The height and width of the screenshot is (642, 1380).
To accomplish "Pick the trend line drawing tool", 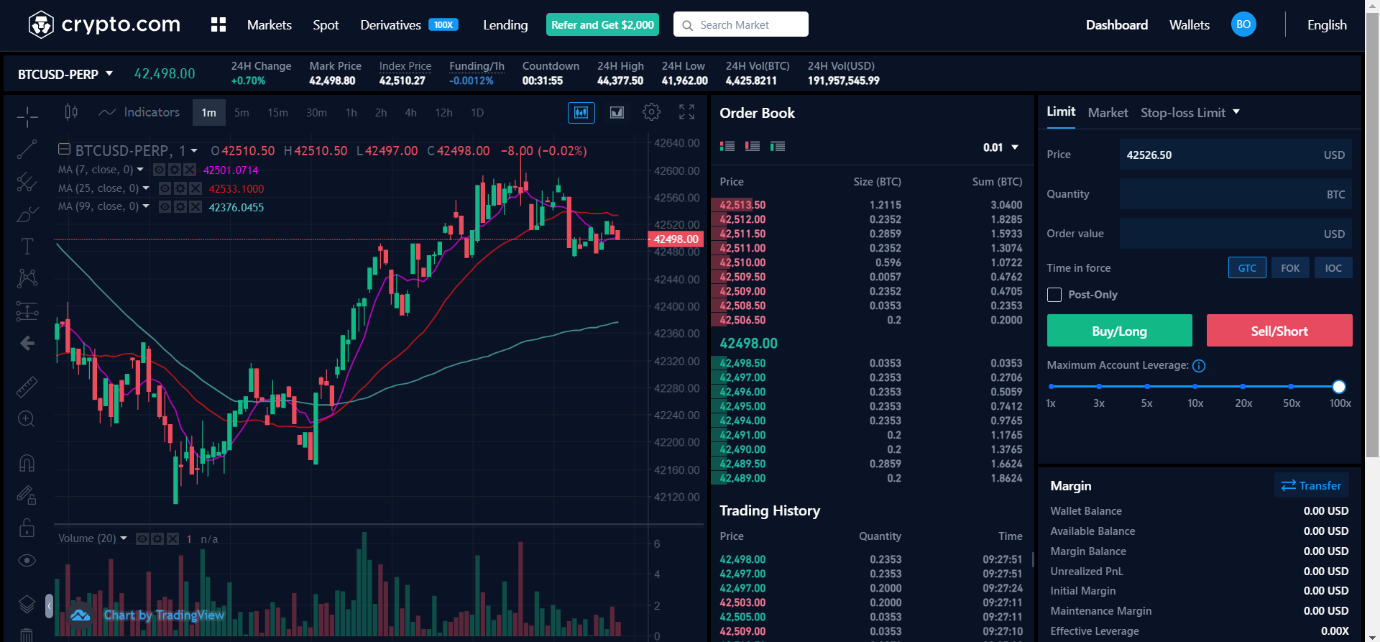I will click(27, 149).
